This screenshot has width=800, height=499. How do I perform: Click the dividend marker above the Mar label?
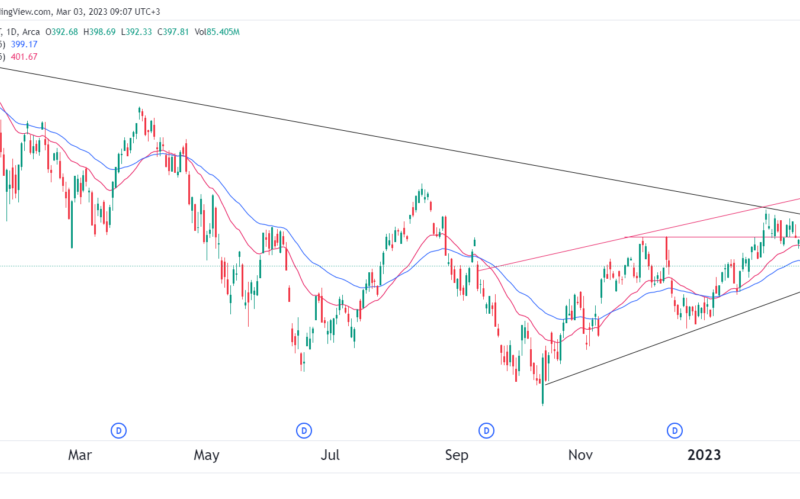pos(118,431)
